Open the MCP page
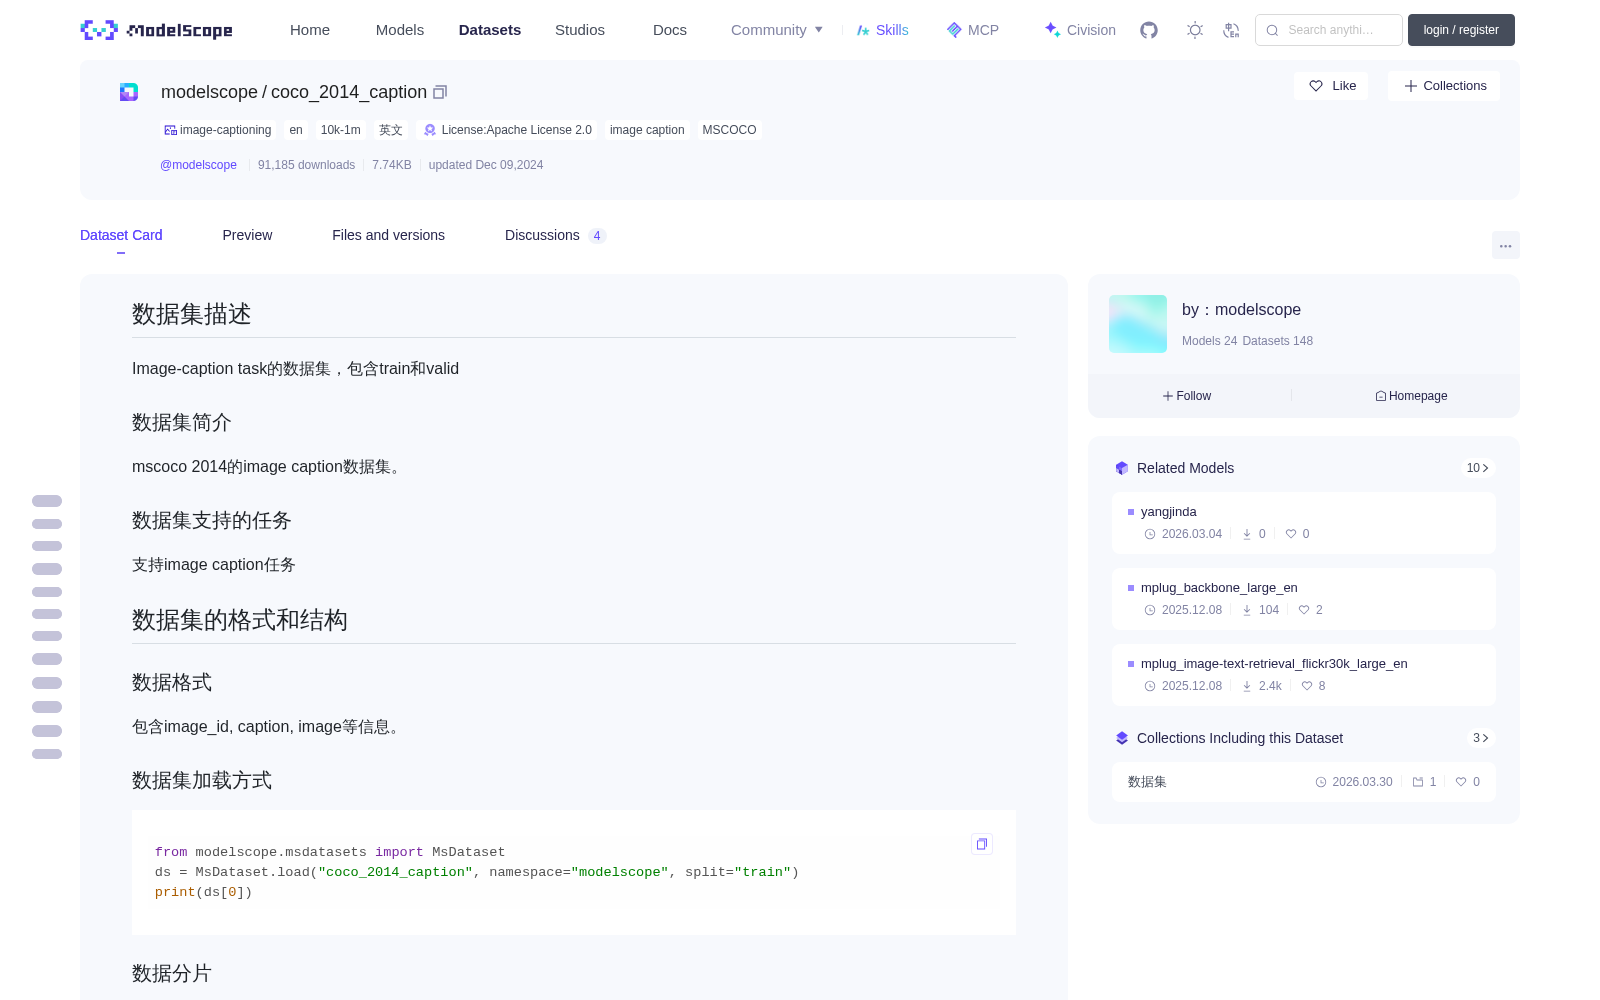This screenshot has height=1000, width=1600. pyautogui.click(x=973, y=30)
